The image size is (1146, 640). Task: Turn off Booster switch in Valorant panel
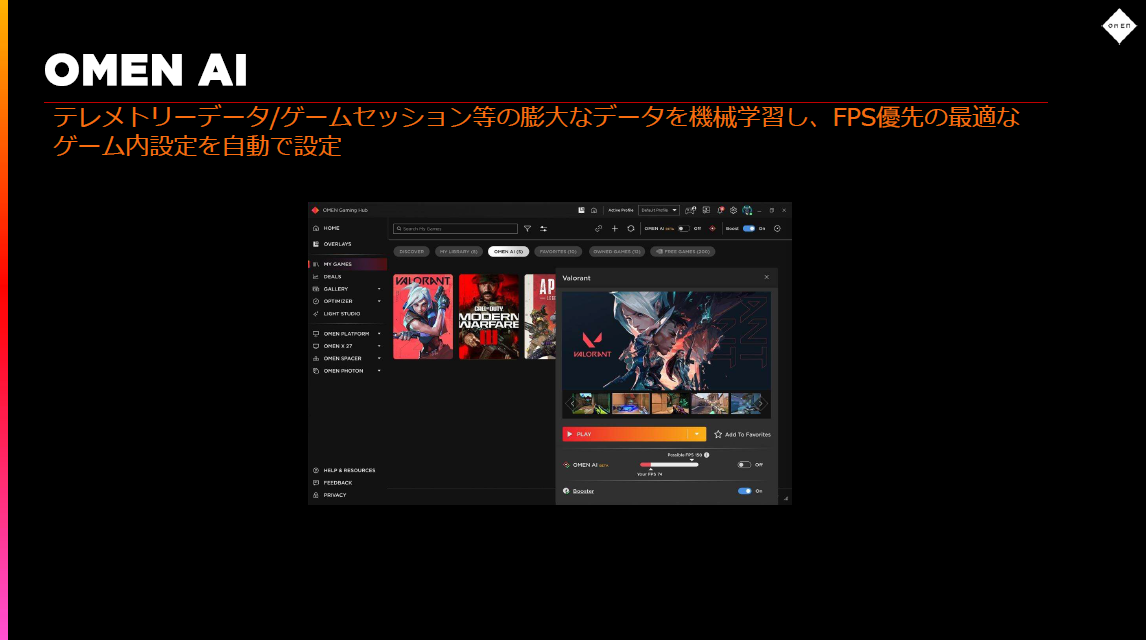click(x=744, y=491)
